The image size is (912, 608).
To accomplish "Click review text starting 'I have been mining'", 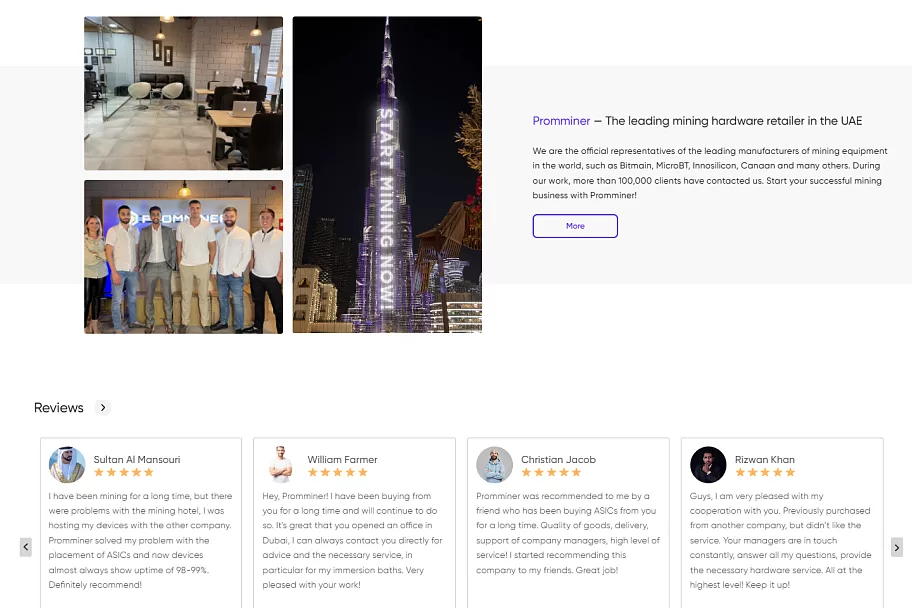I will [140, 540].
